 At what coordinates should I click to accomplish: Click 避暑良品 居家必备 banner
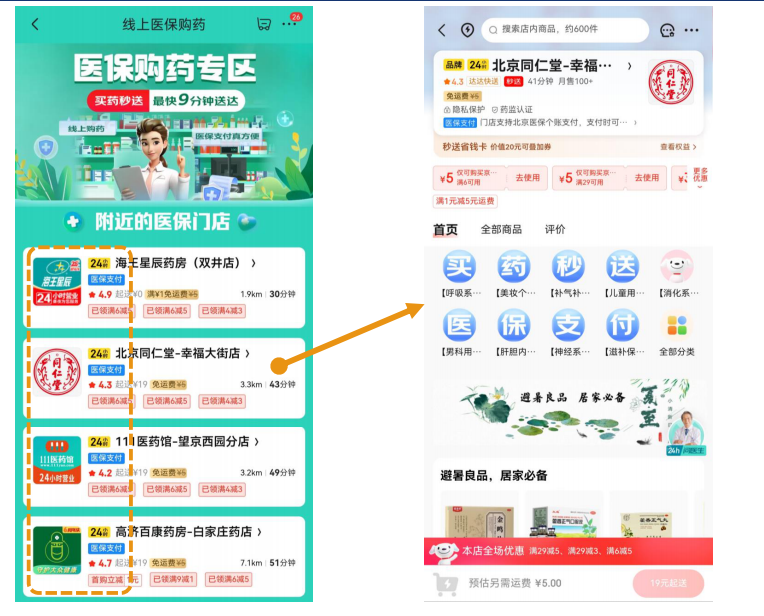tap(568, 413)
